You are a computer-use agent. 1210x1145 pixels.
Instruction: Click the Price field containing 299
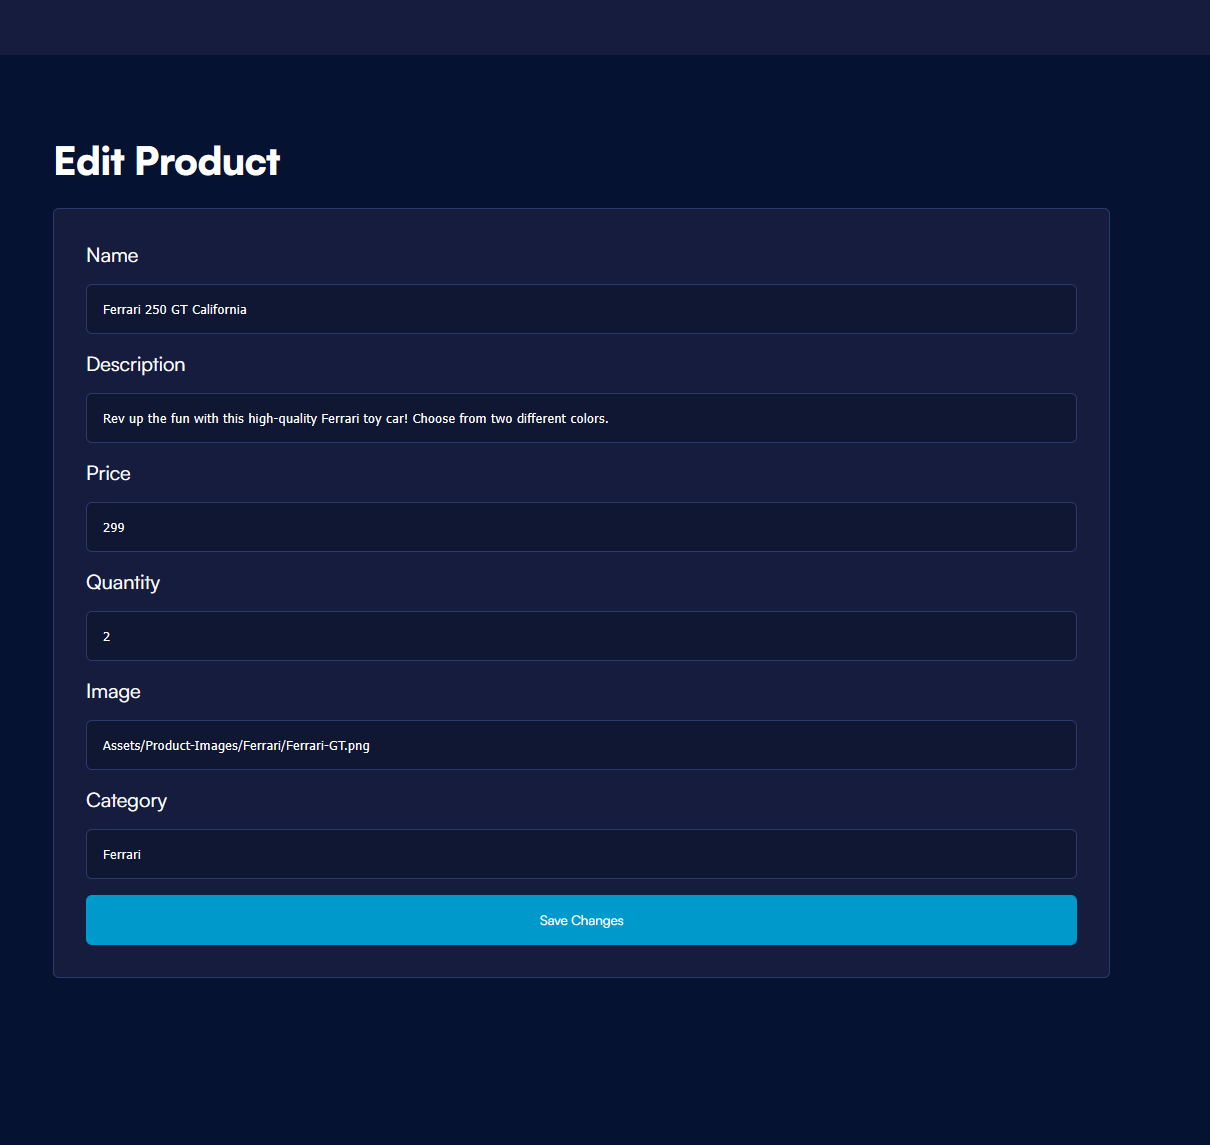click(581, 527)
